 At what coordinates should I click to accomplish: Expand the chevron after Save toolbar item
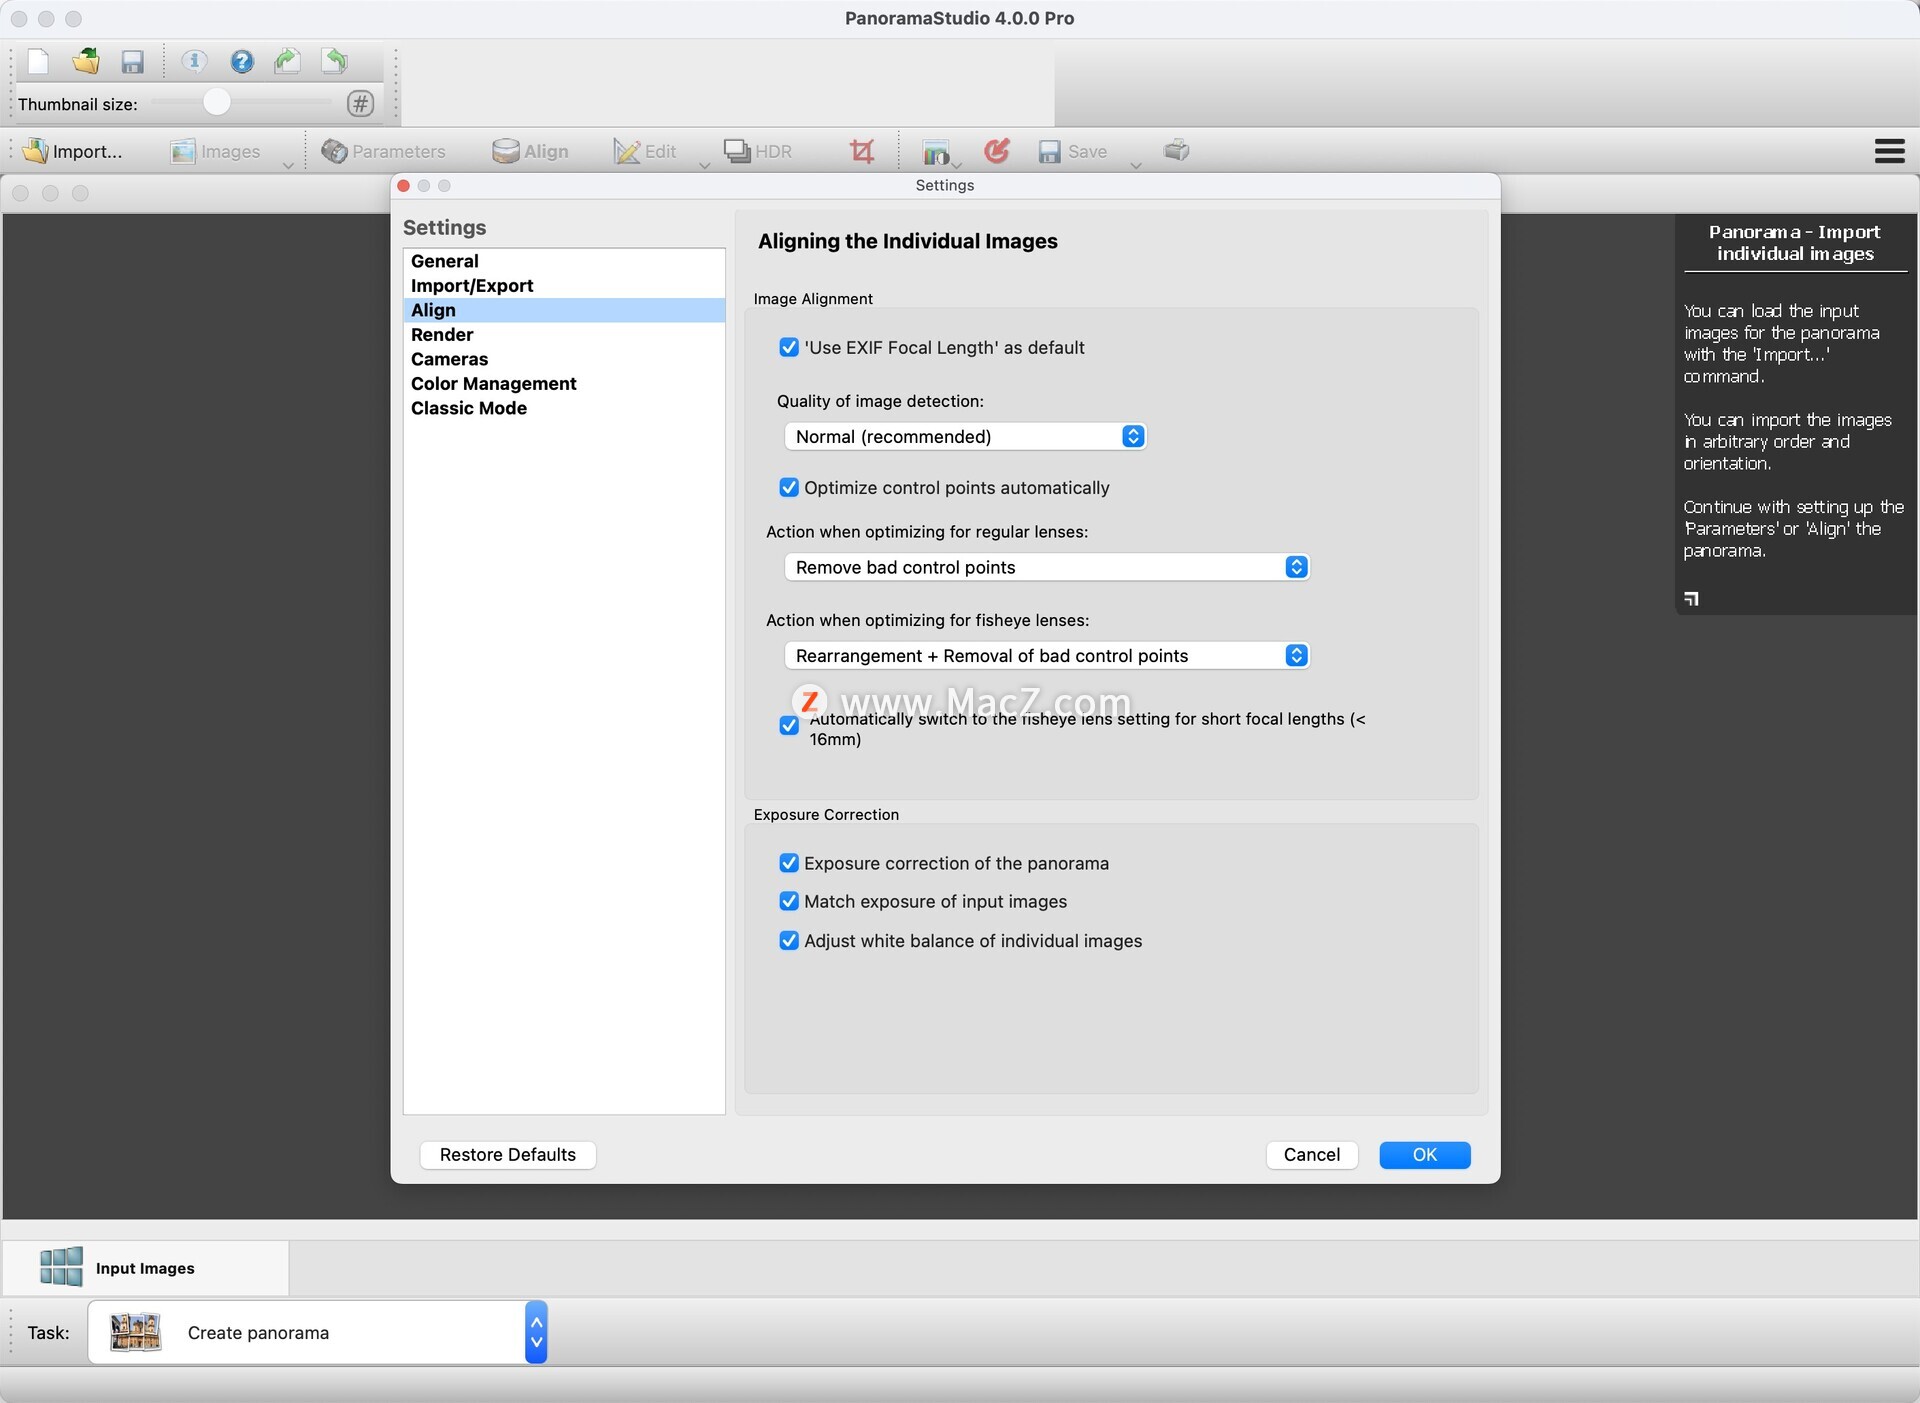tap(1136, 166)
